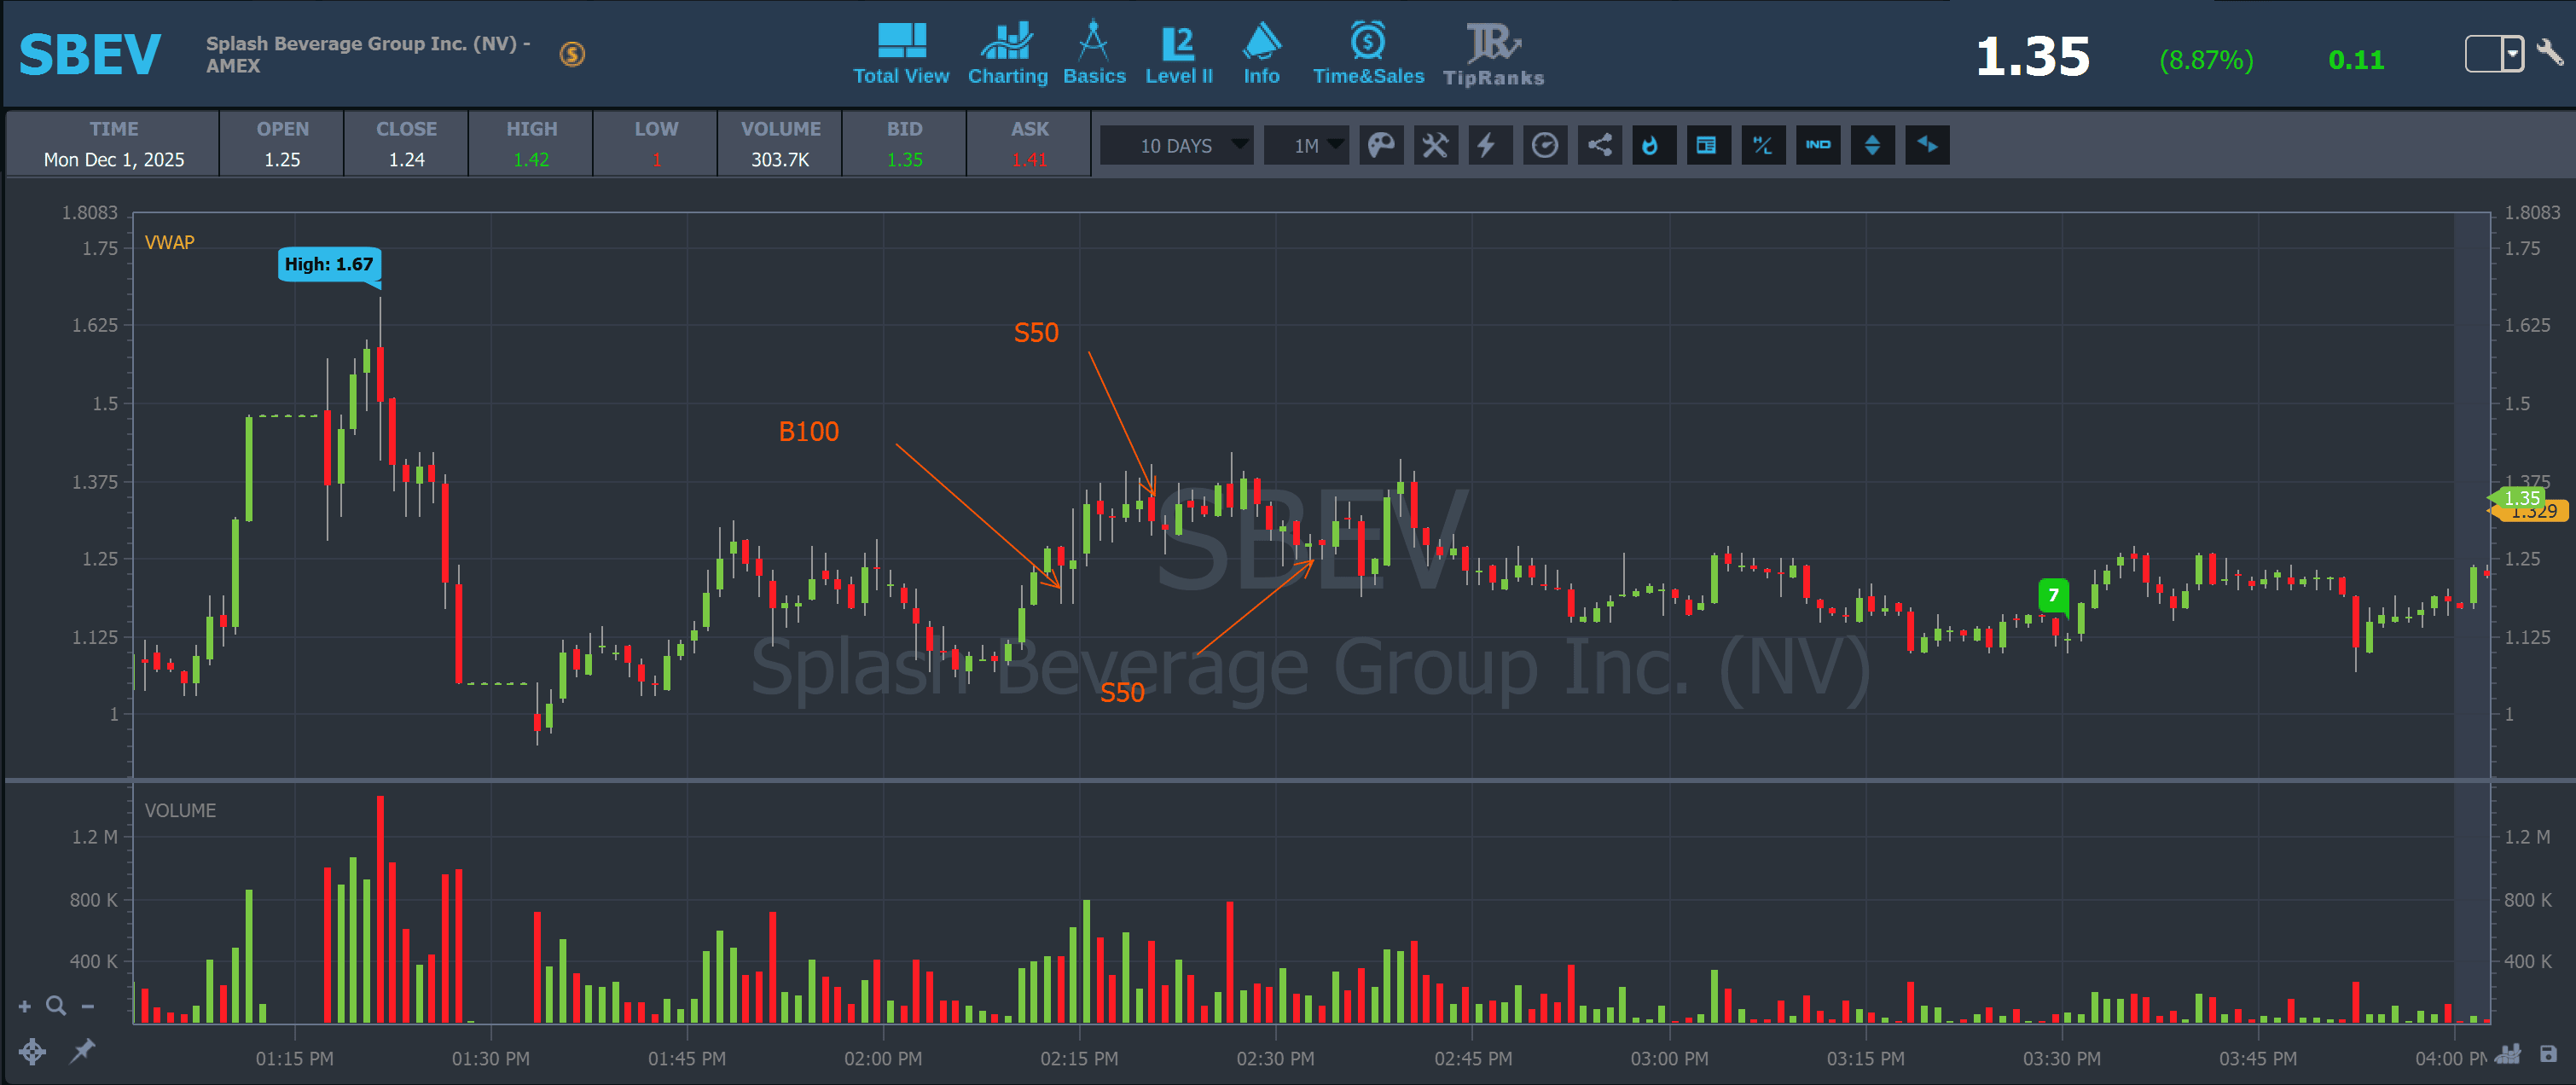Click the zoom in plus button

pyautogui.click(x=25, y=1006)
